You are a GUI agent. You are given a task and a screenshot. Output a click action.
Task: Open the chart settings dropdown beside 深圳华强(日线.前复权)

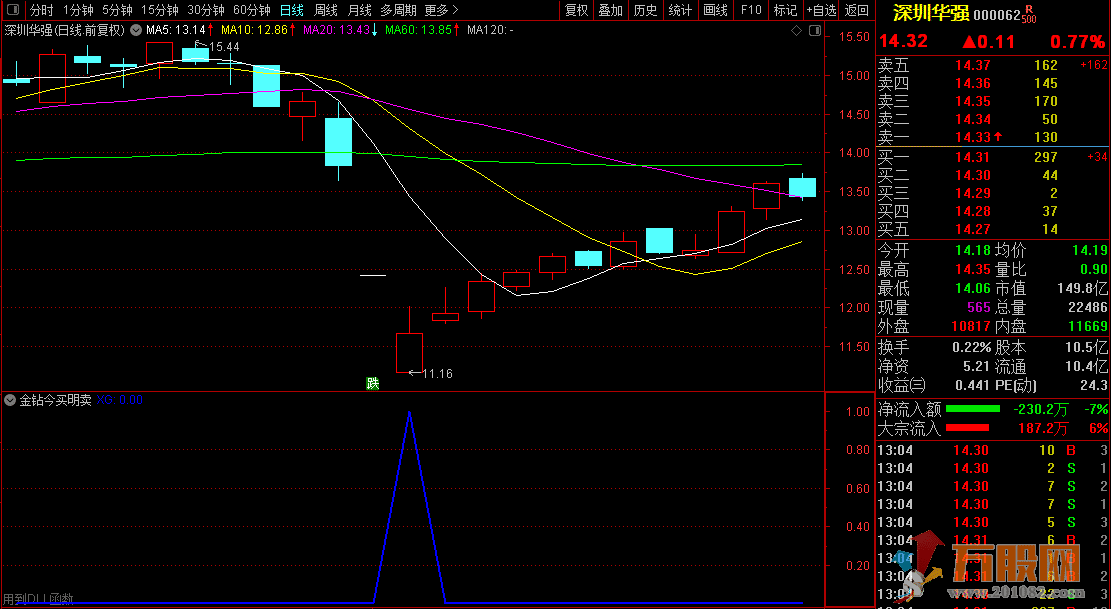(x=135, y=30)
